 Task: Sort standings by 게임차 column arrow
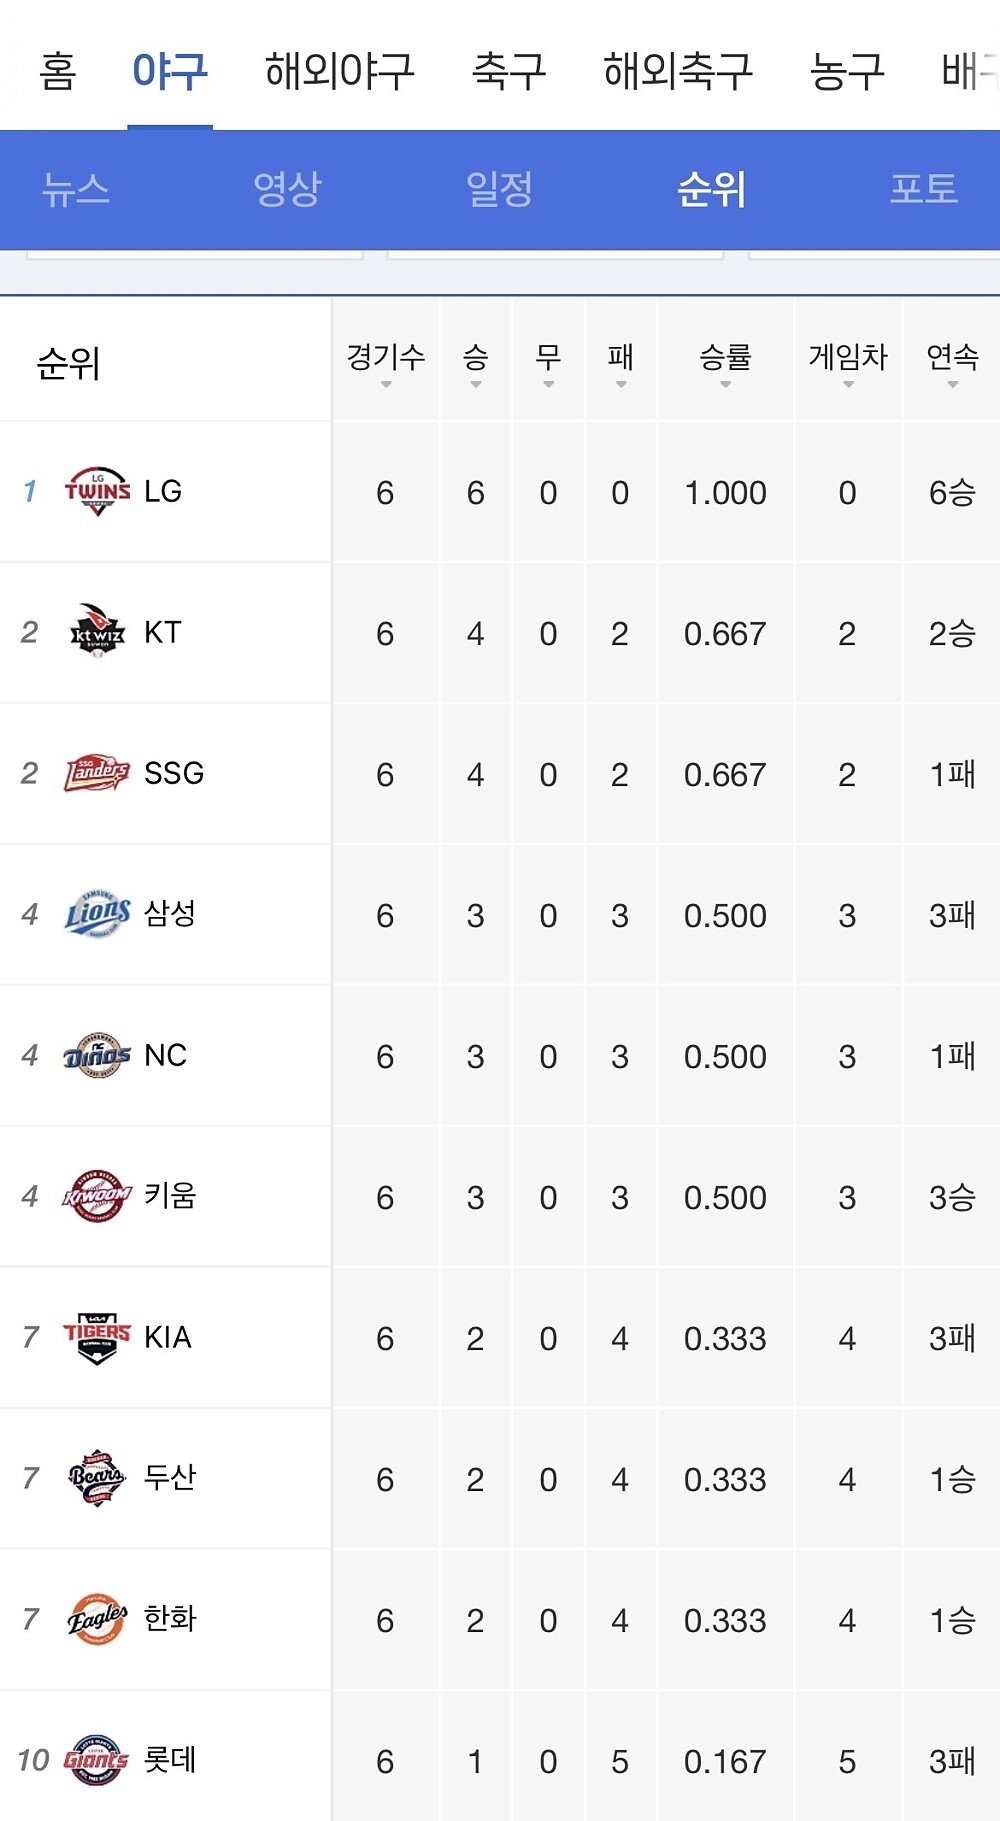(x=848, y=385)
